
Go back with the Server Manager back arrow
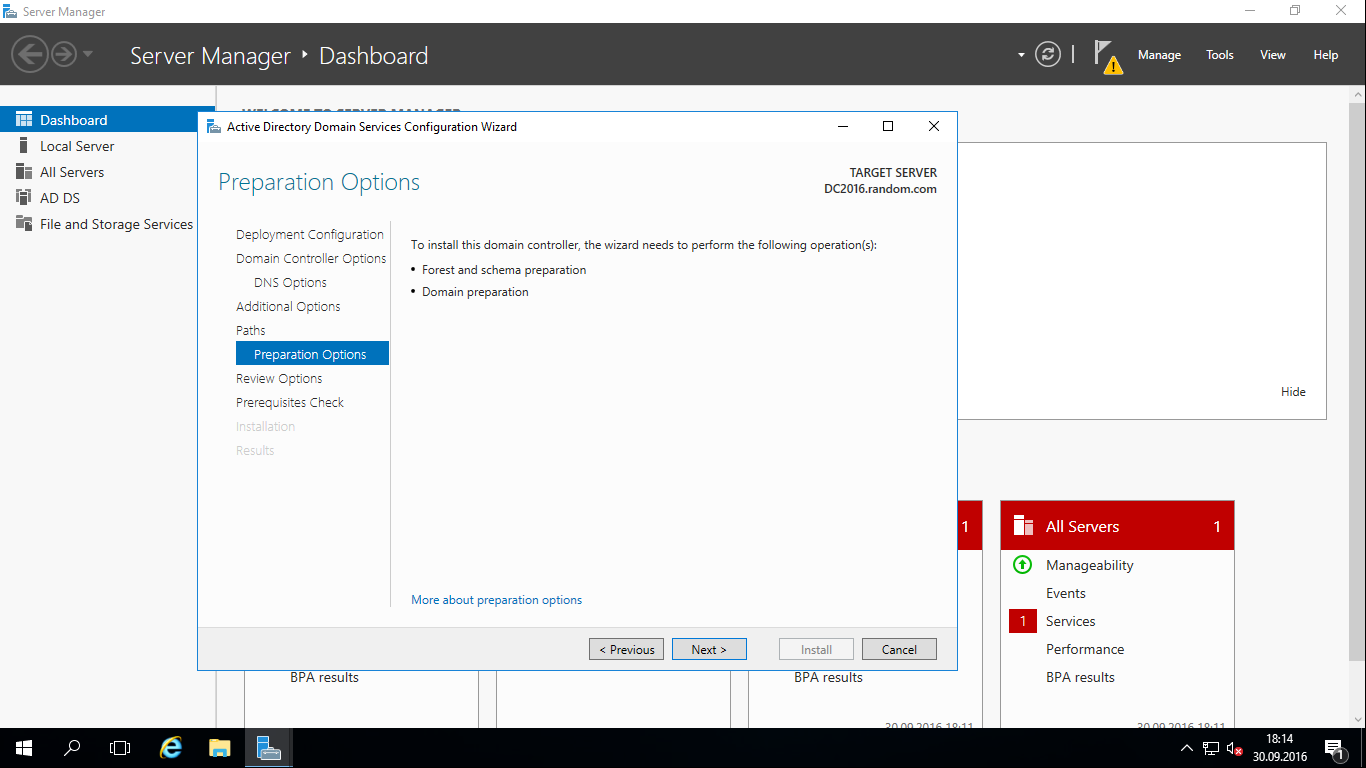coord(30,54)
